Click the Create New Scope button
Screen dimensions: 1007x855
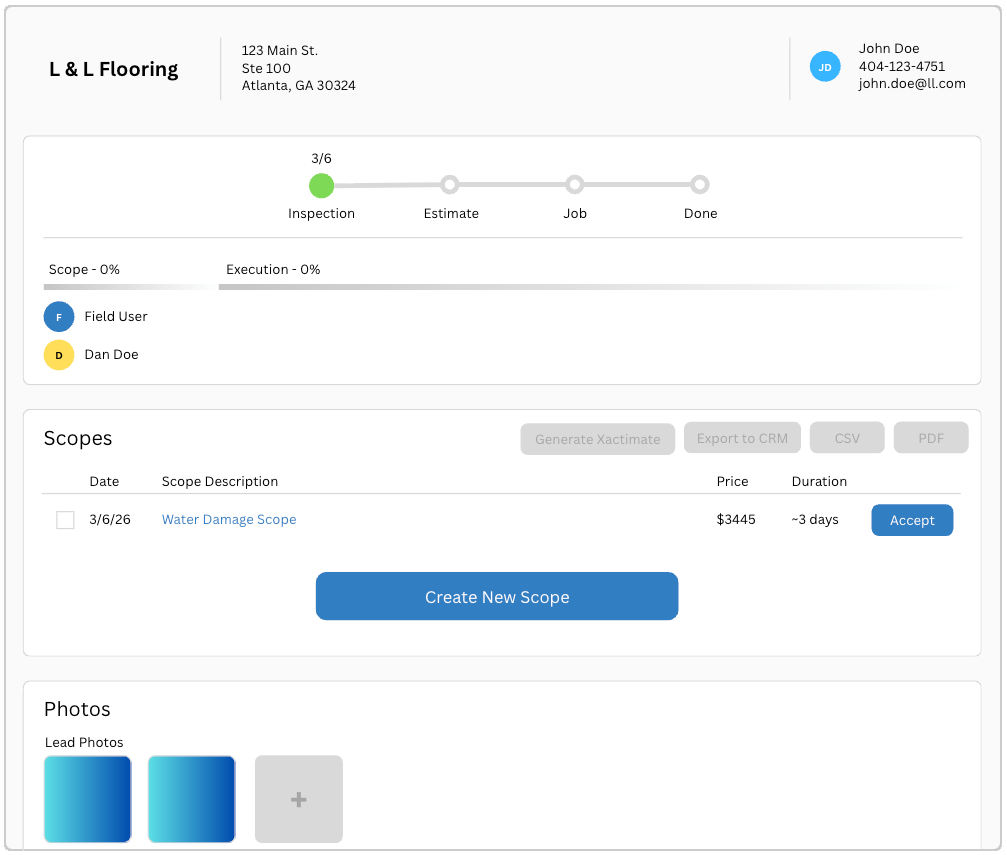pos(497,597)
